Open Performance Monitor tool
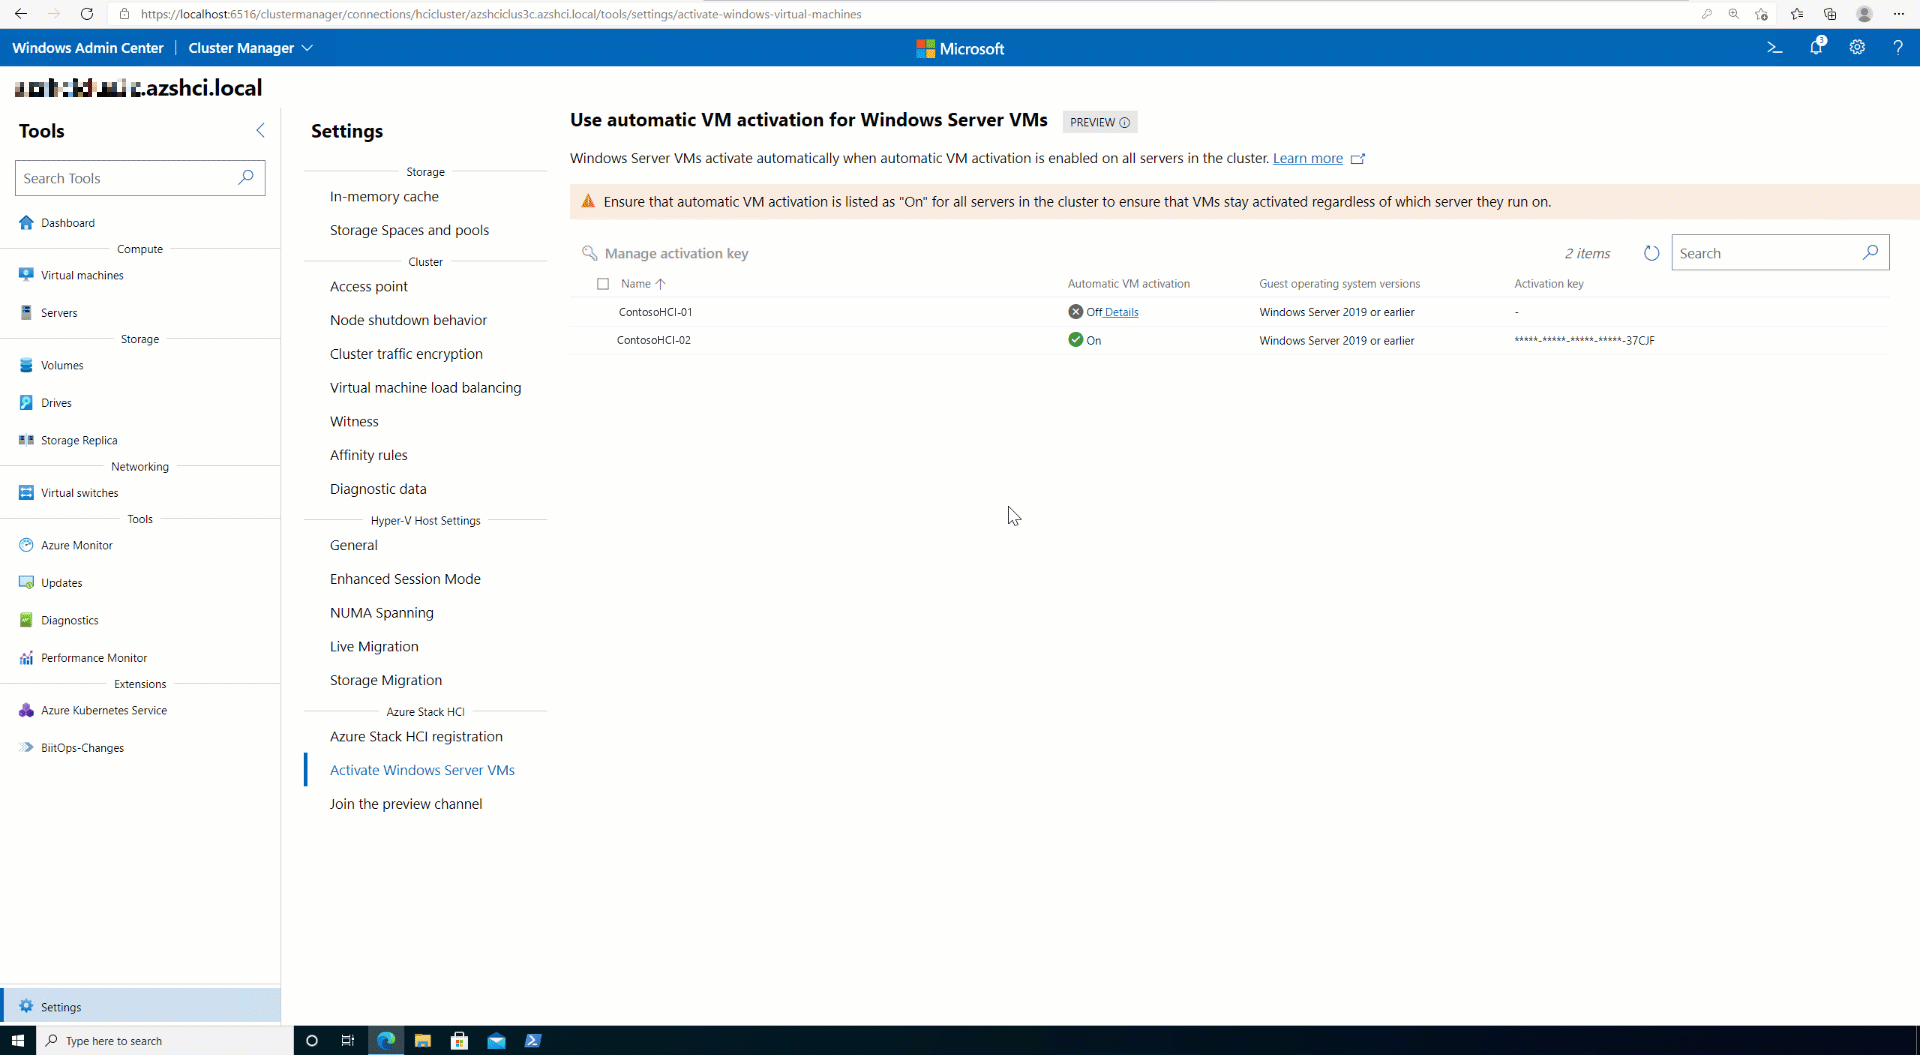This screenshot has width=1920, height=1055. point(94,658)
